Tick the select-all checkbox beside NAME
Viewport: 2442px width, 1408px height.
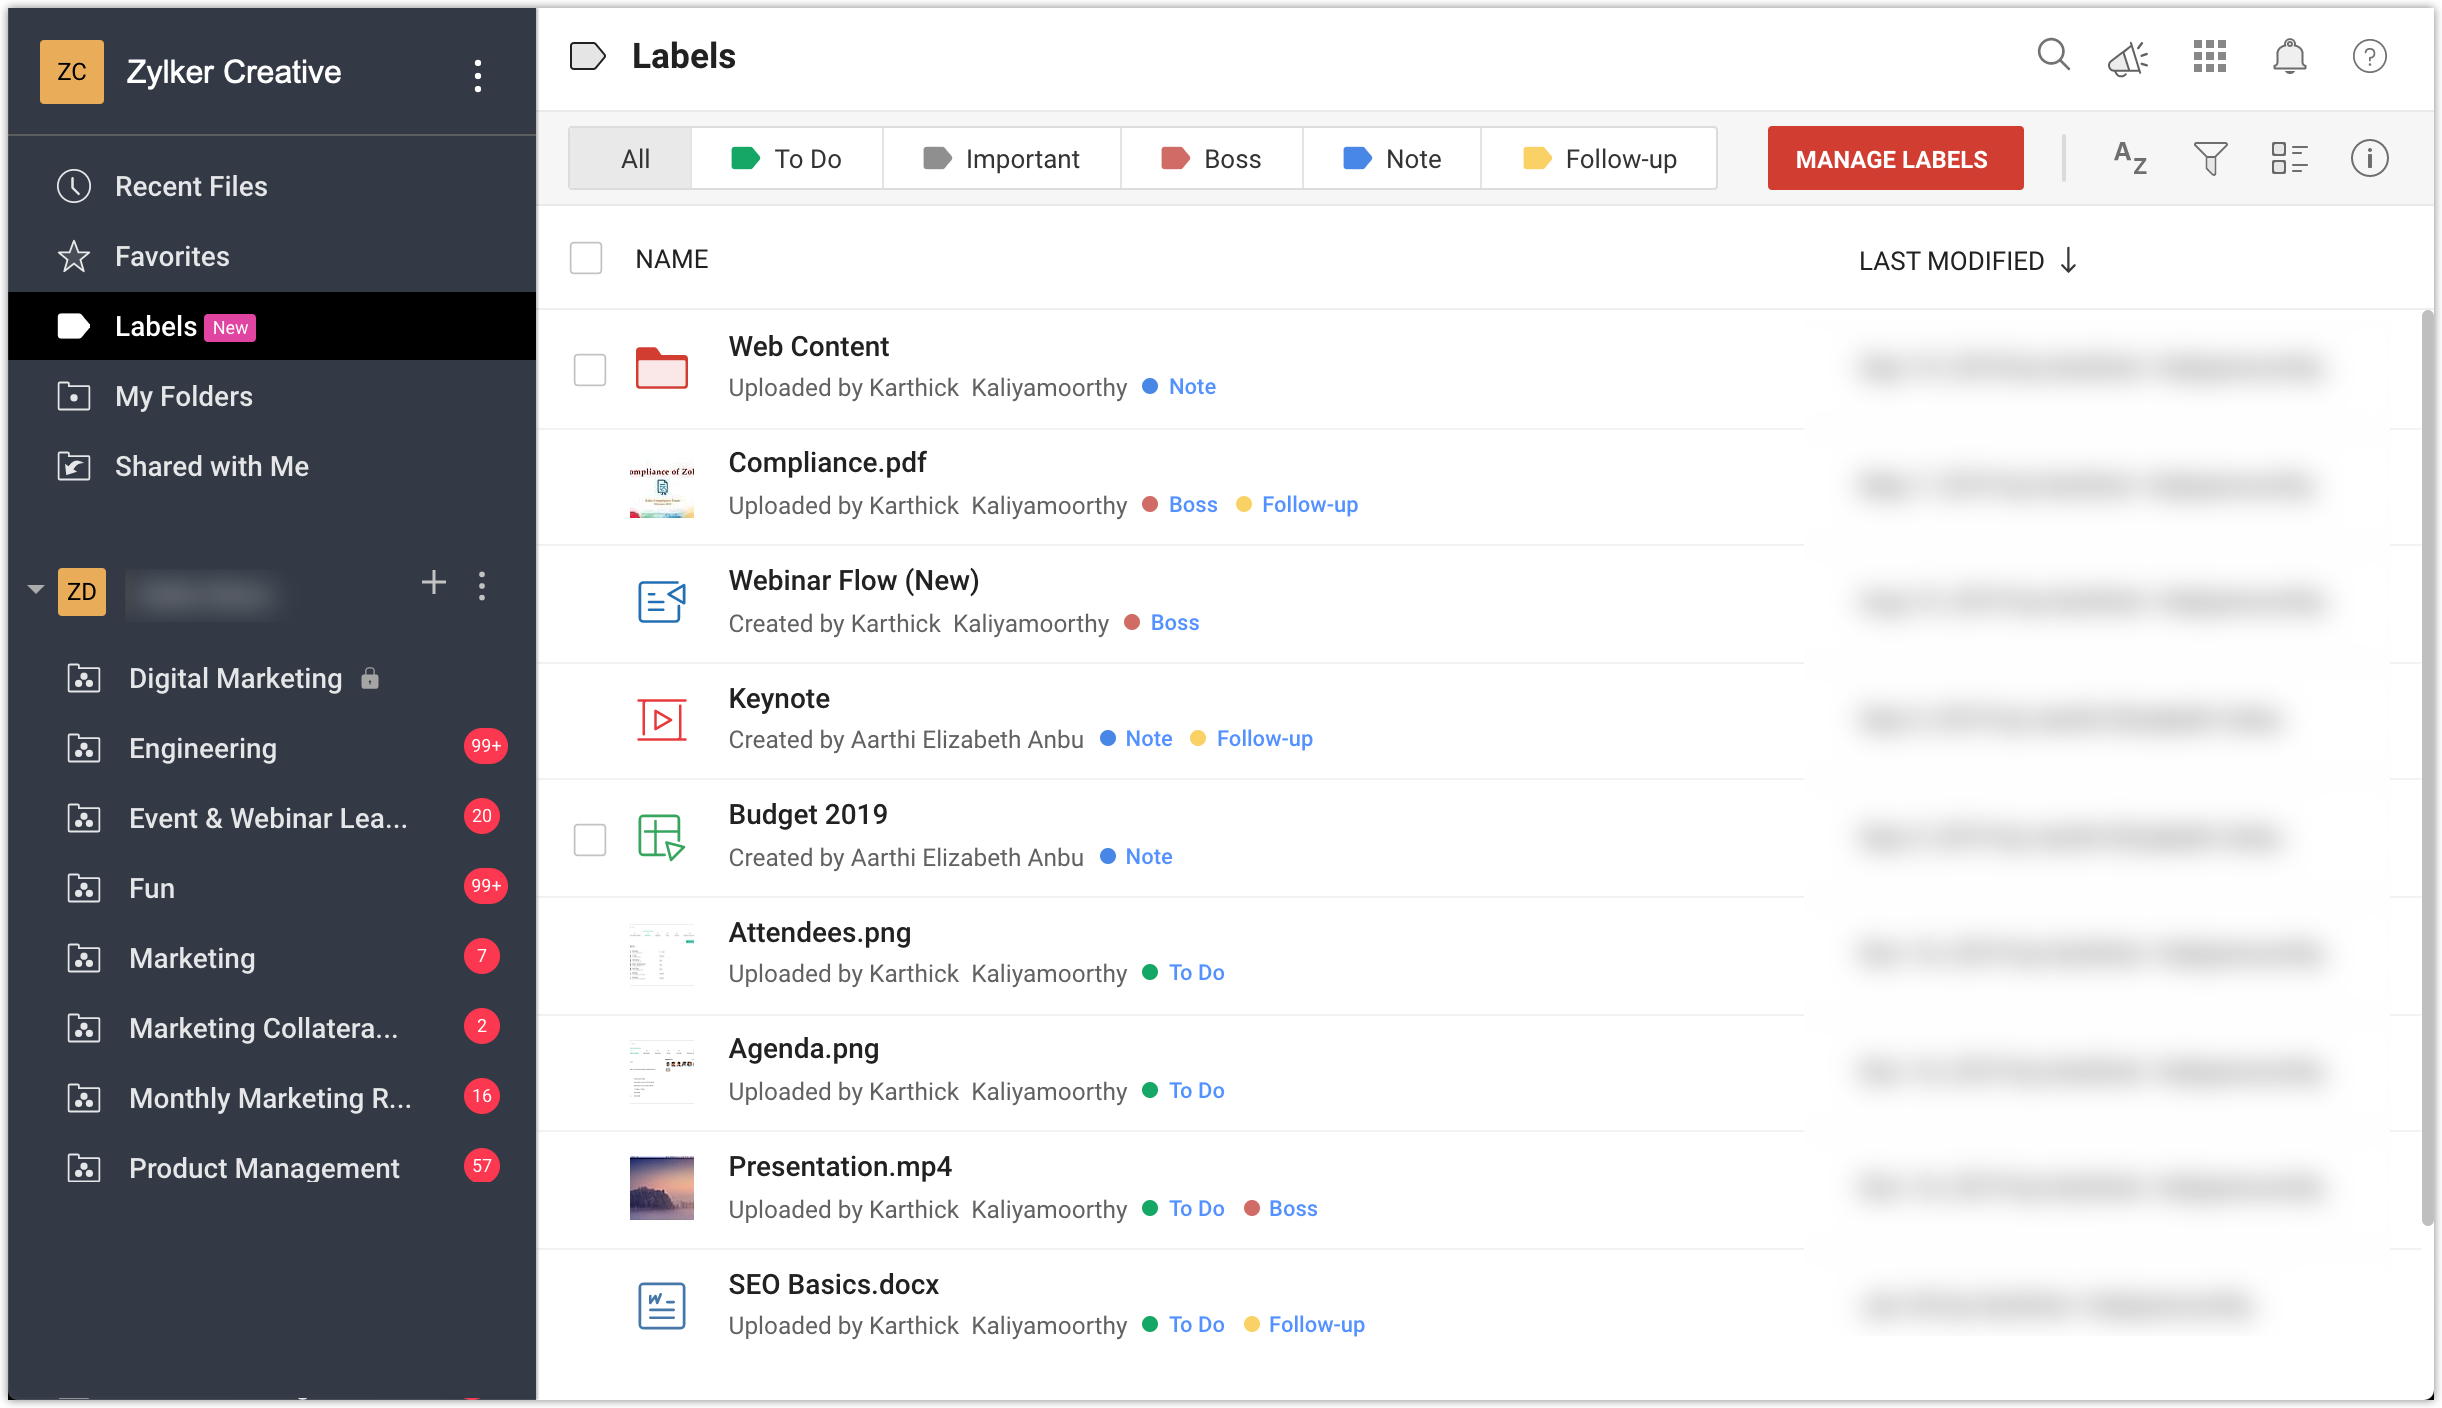(586, 259)
